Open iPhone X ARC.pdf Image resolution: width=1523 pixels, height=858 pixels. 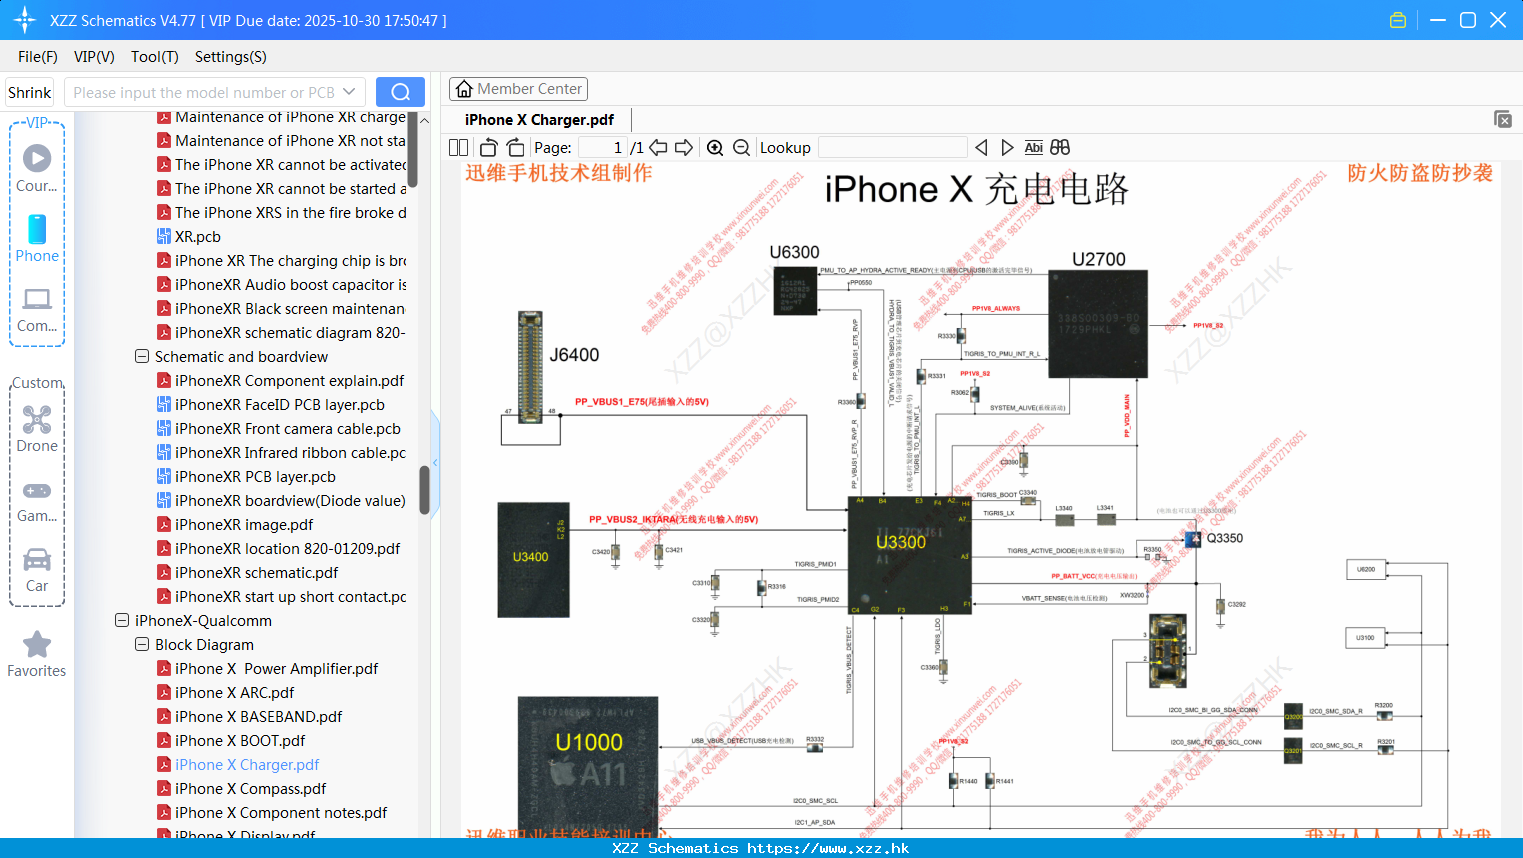pyautogui.click(x=235, y=692)
